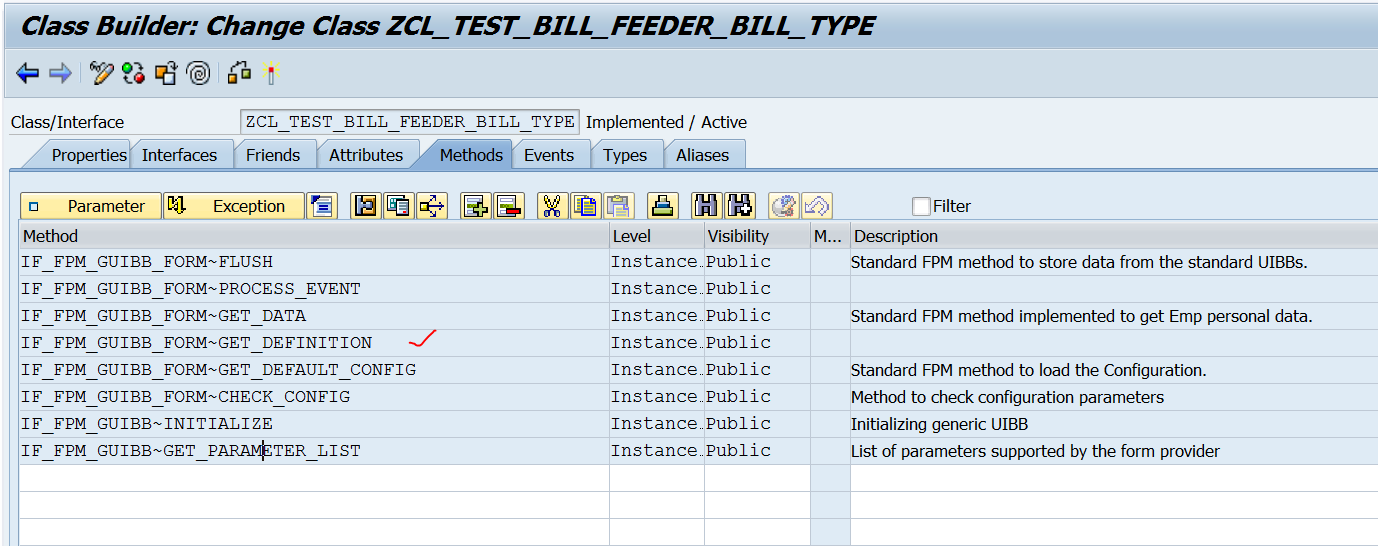Click description about storing data from standard UIBBs
The height and width of the screenshot is (546, 1378).
pyautogui.click(x=1079, y=262)
